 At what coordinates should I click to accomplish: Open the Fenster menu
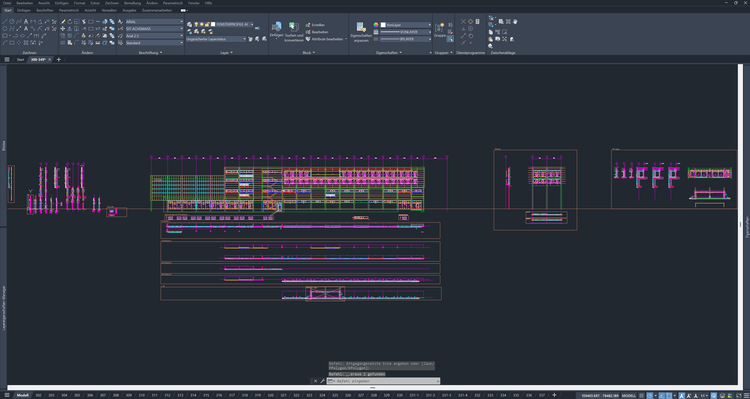(194, 3)
